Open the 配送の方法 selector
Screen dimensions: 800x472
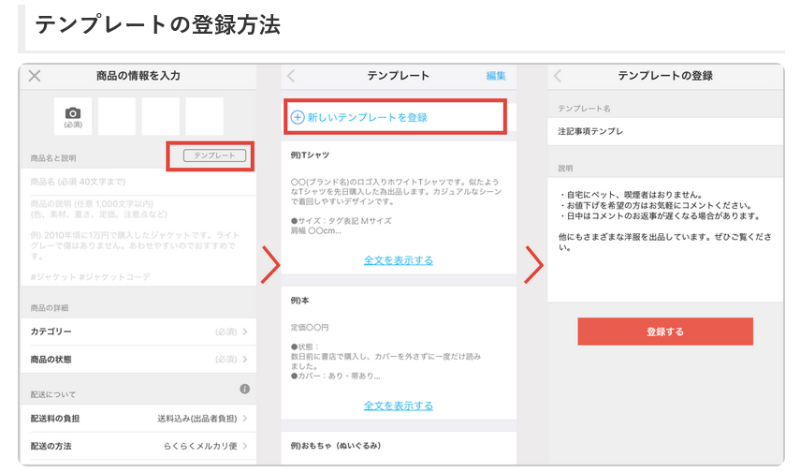[x=137, y=445]
